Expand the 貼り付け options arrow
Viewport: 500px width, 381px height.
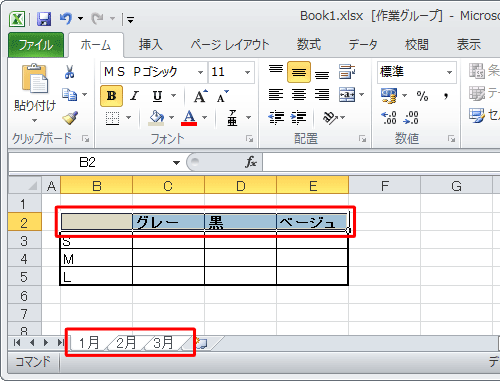click(x=35, y=120)
